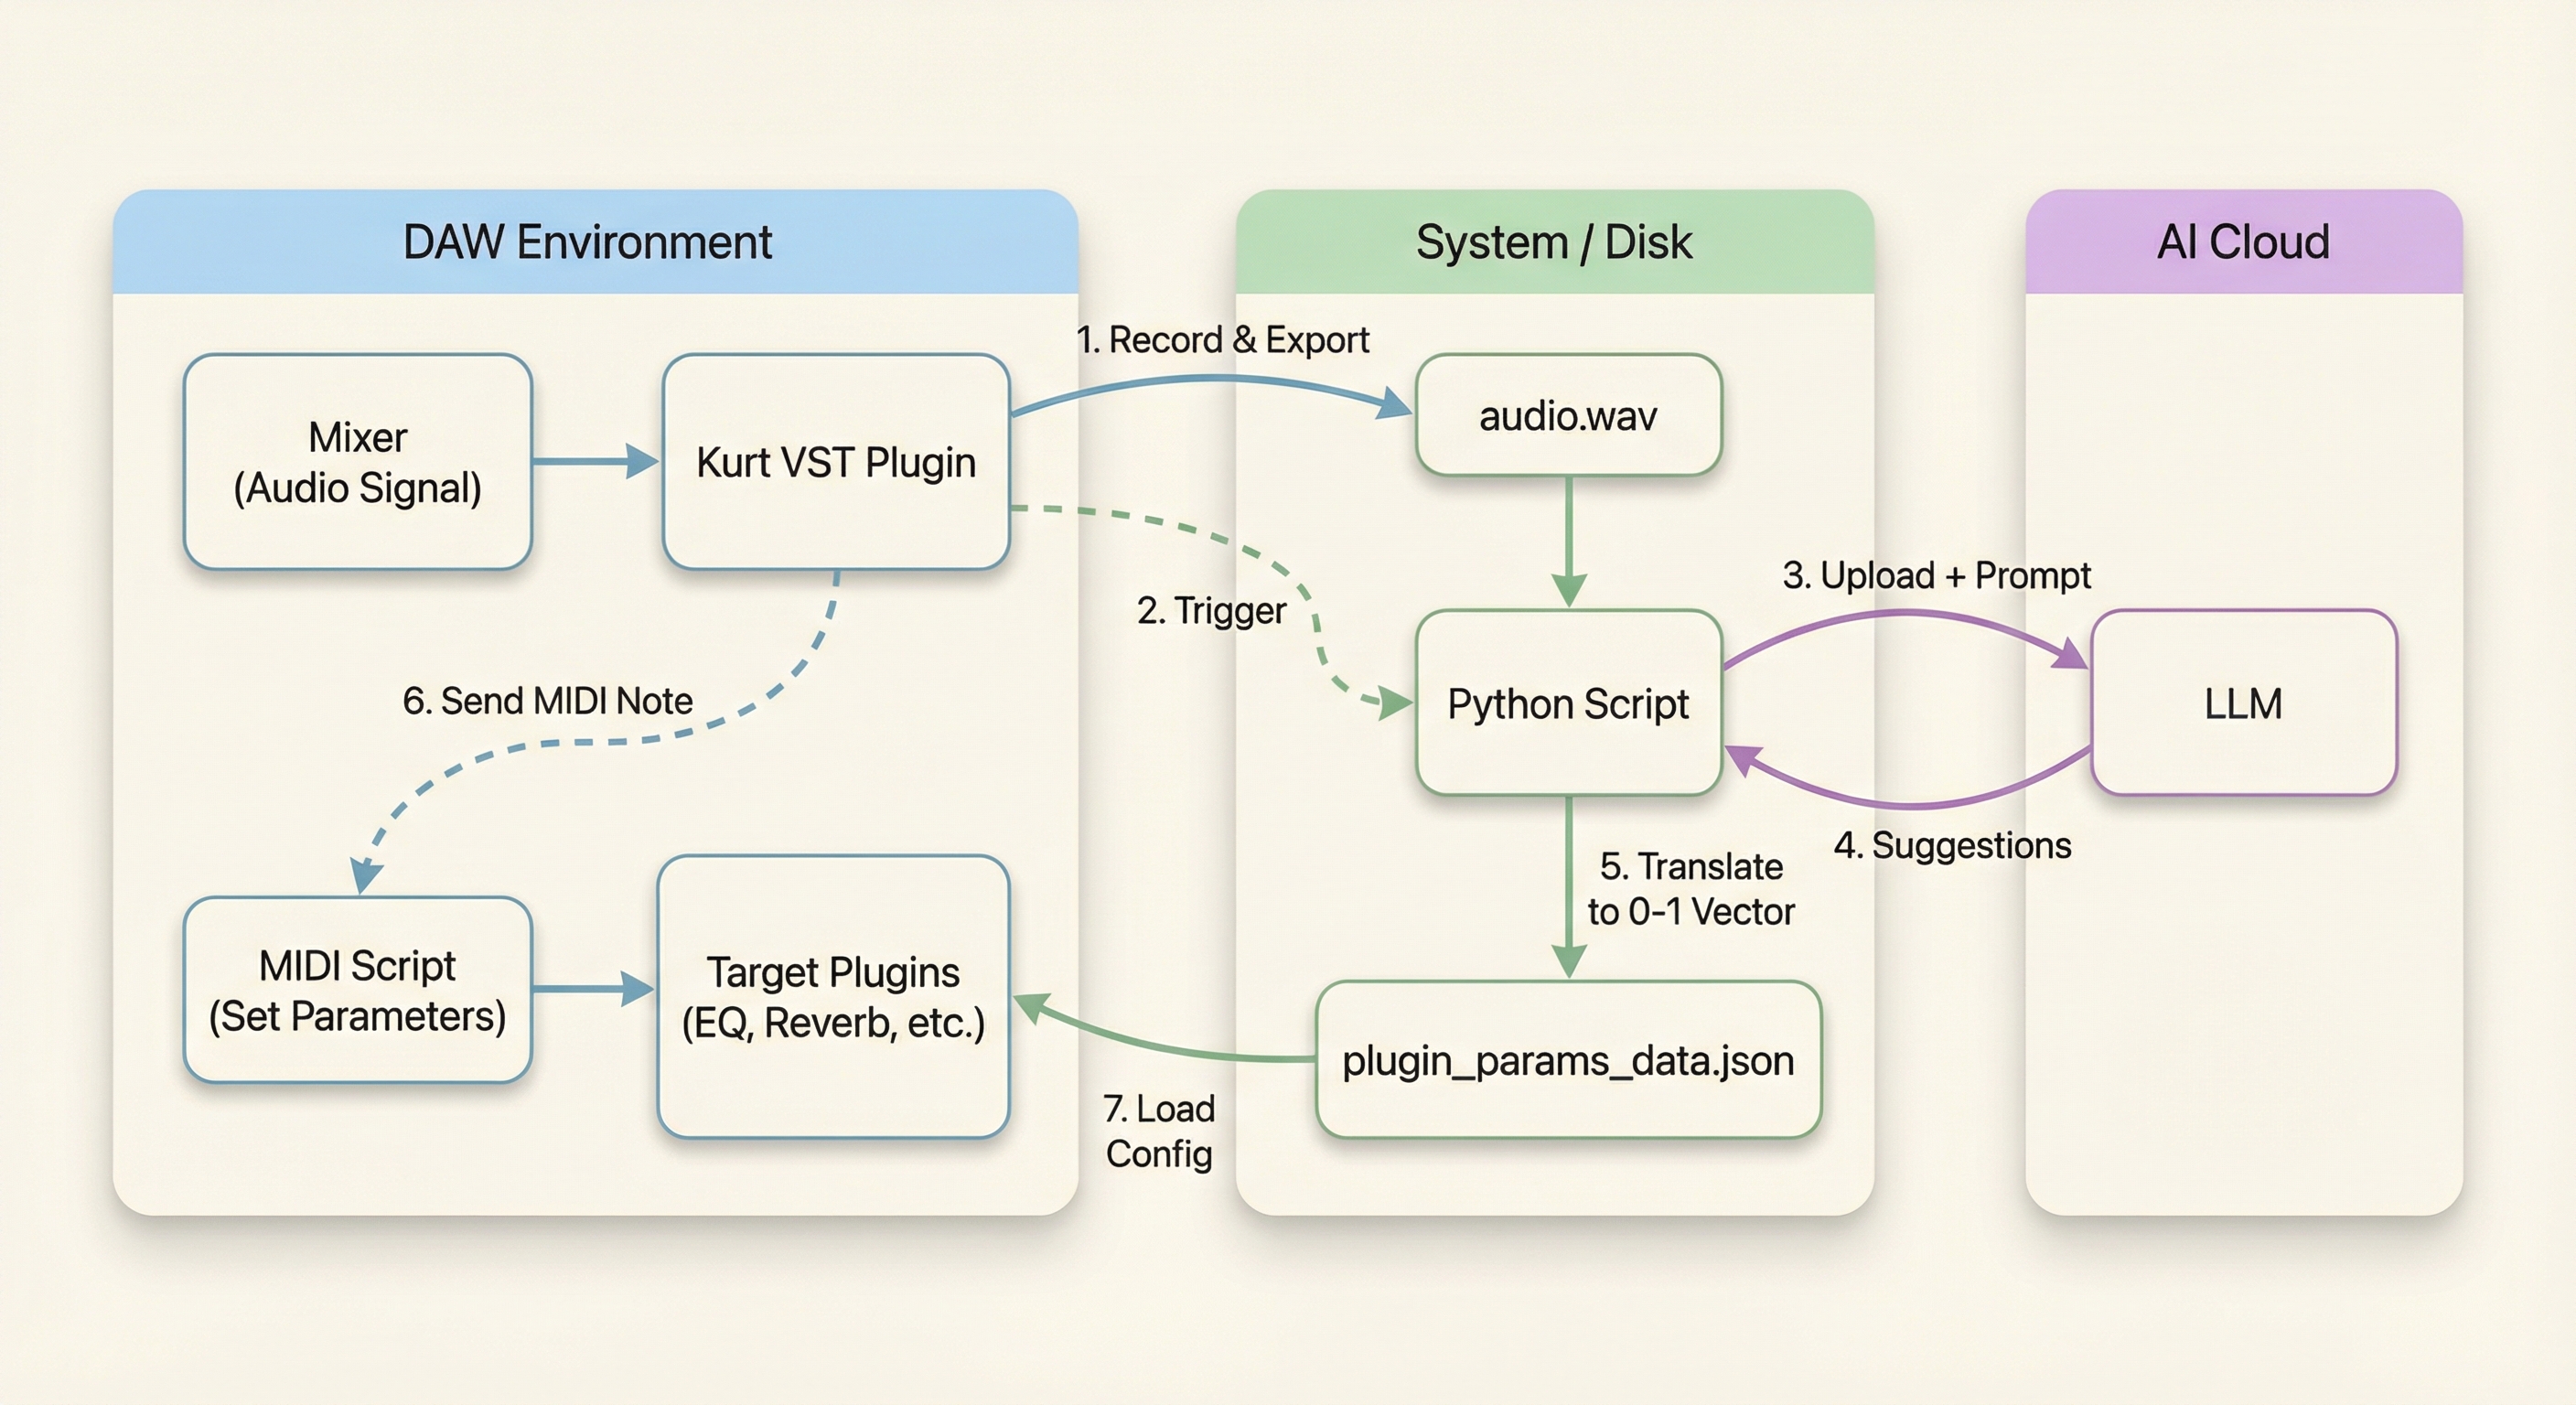Select the Python Script box
Screen dimensions: 2576x1405
click(x=1567, y=703)
